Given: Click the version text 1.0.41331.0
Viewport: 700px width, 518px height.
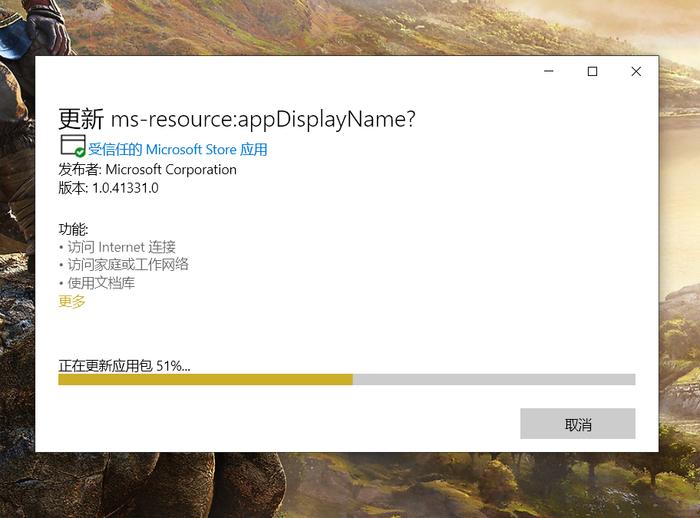Looking at the screenshot, I should [125, 188].
